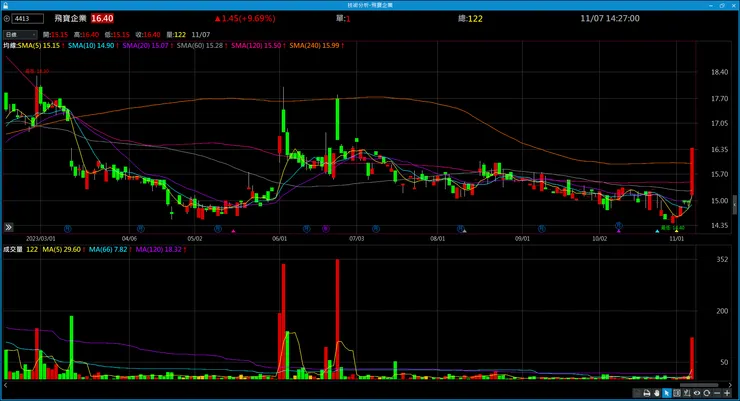The image size is (740, 401).
Task: Click the 06/01 date axis label
Action: tap(279, 239)
